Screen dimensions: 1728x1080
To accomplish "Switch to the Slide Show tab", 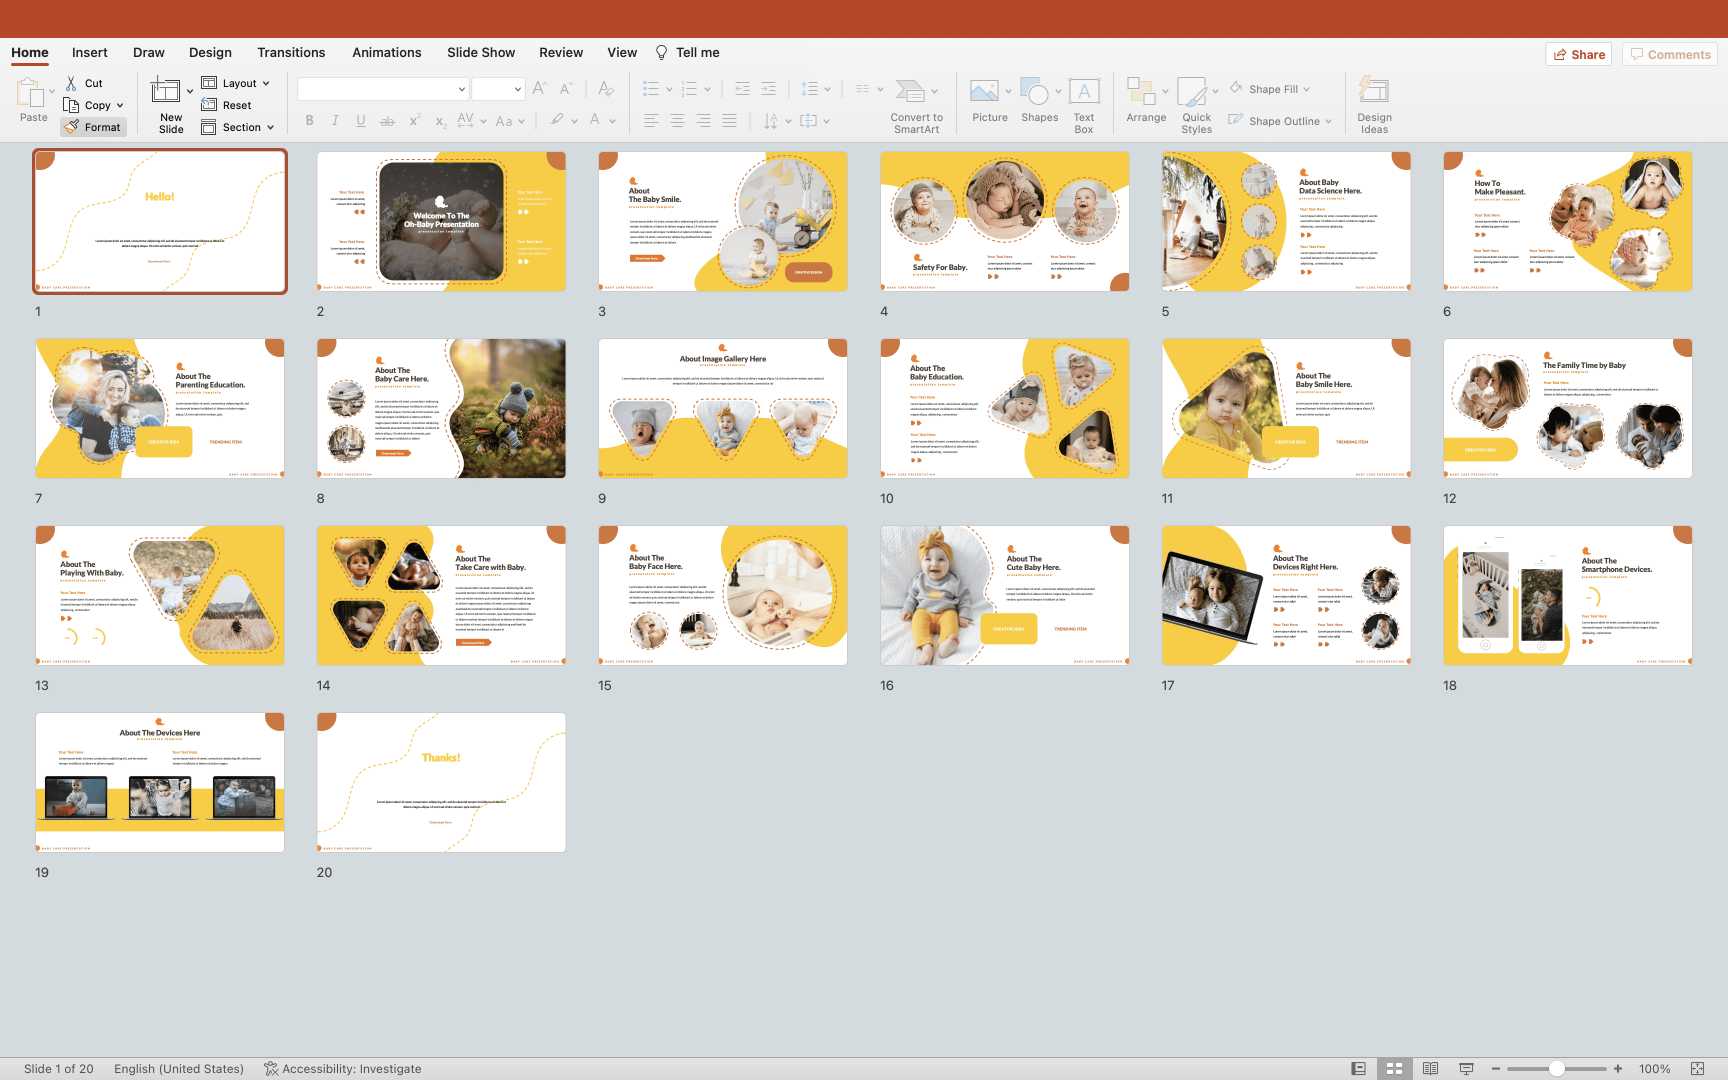I will pos(481,53).
